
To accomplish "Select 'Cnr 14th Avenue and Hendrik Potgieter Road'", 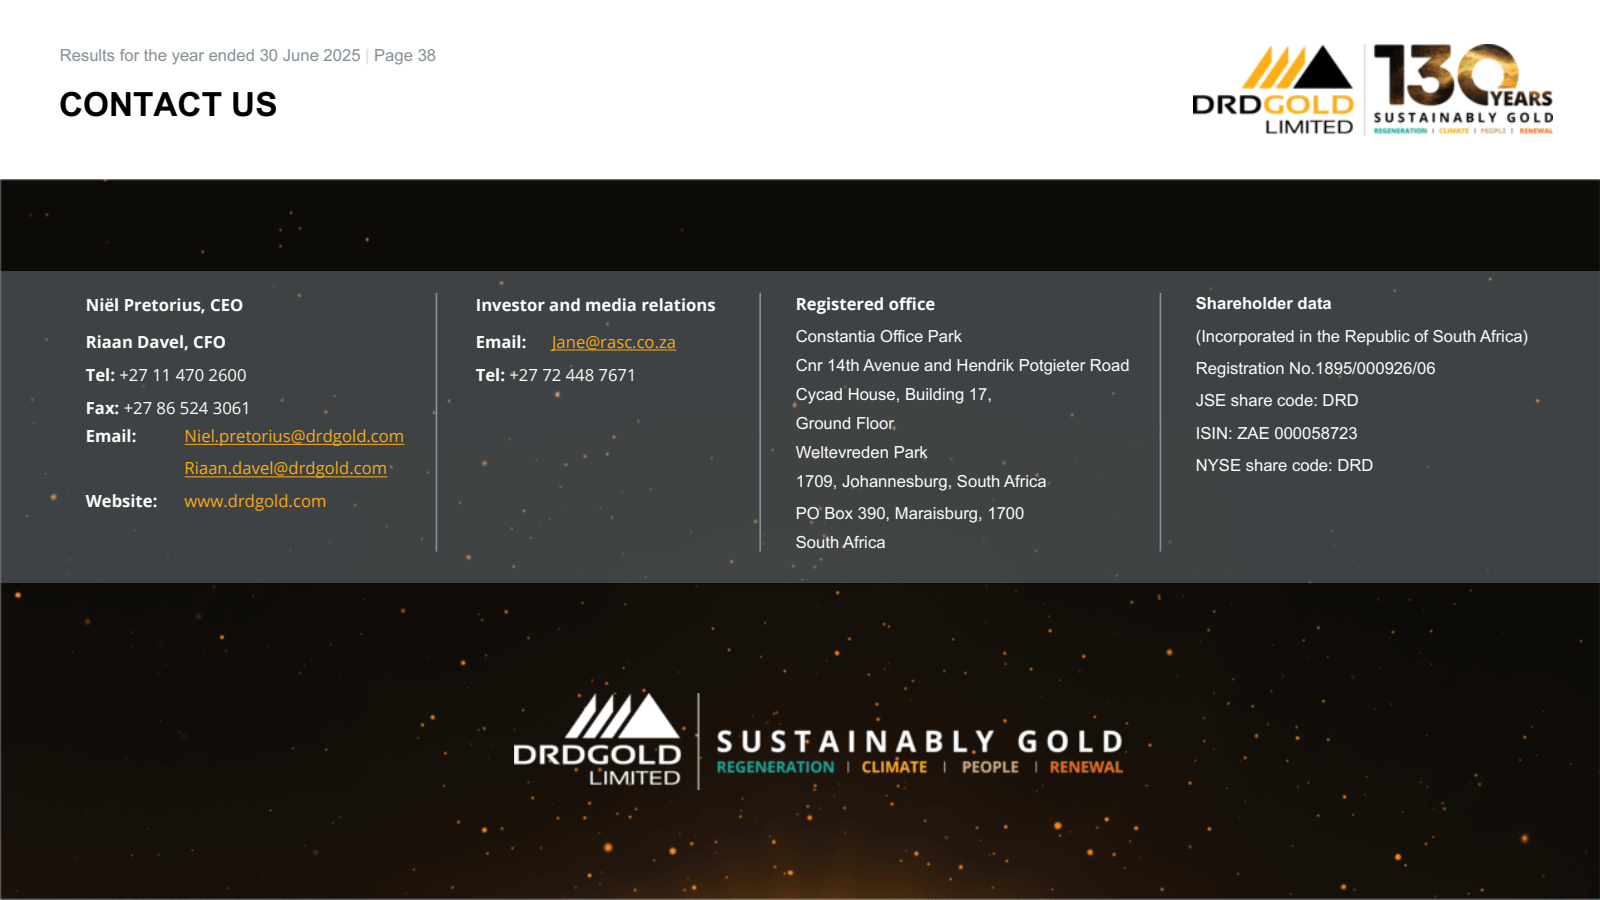I will coord(962,365).
